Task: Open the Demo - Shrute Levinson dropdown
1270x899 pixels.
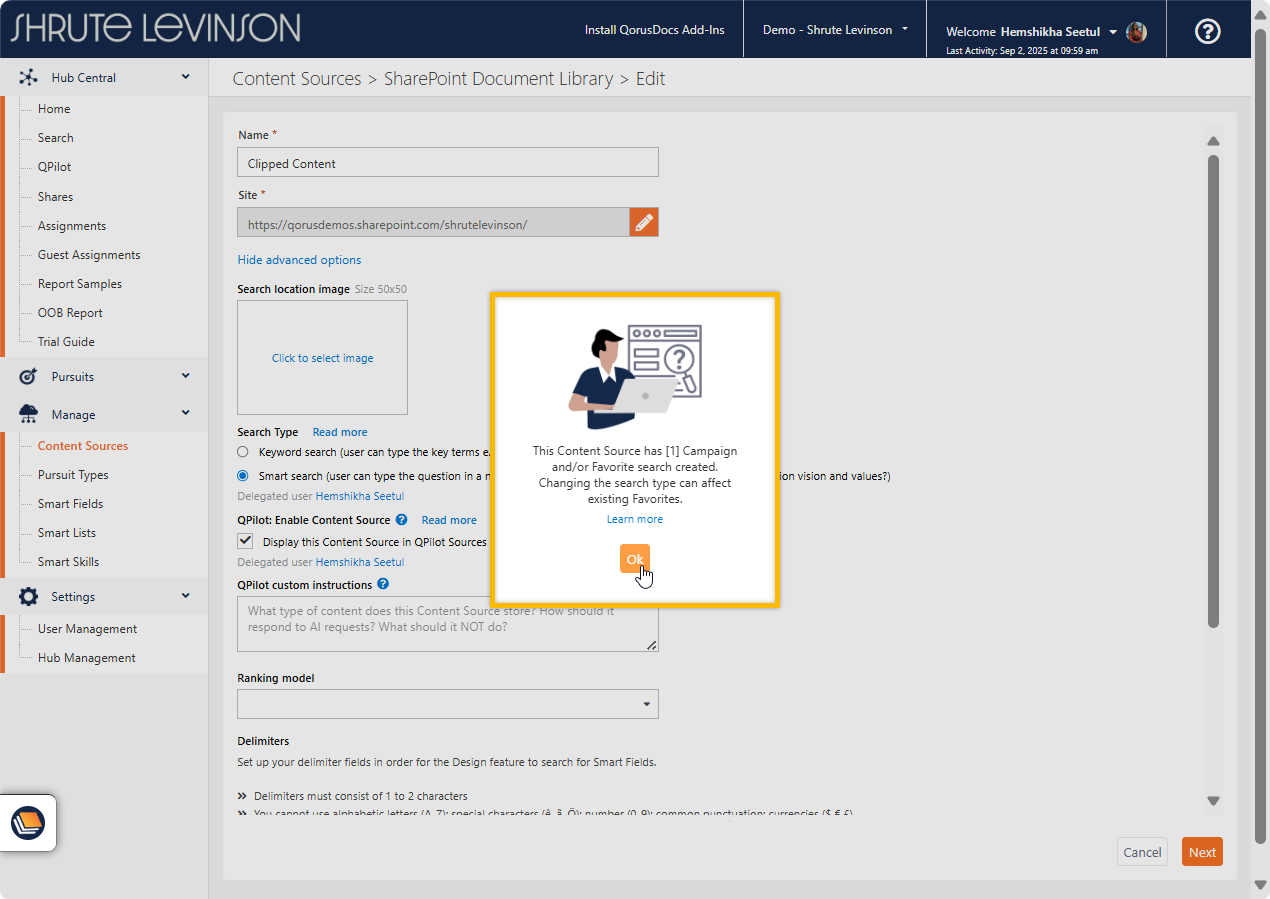Action: tap(834, 30)
